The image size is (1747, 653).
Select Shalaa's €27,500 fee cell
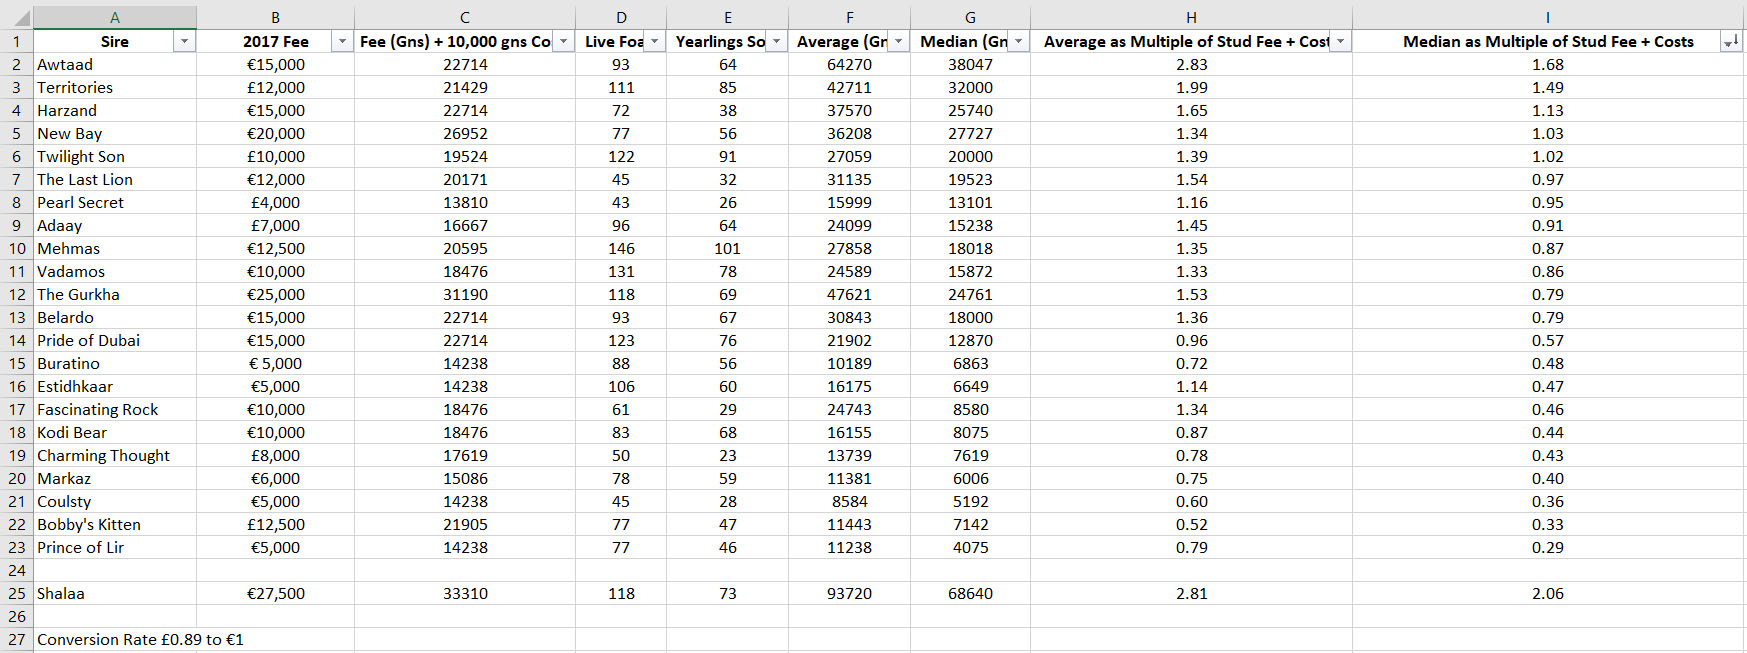pyautogui.click(x=275, y=593)
